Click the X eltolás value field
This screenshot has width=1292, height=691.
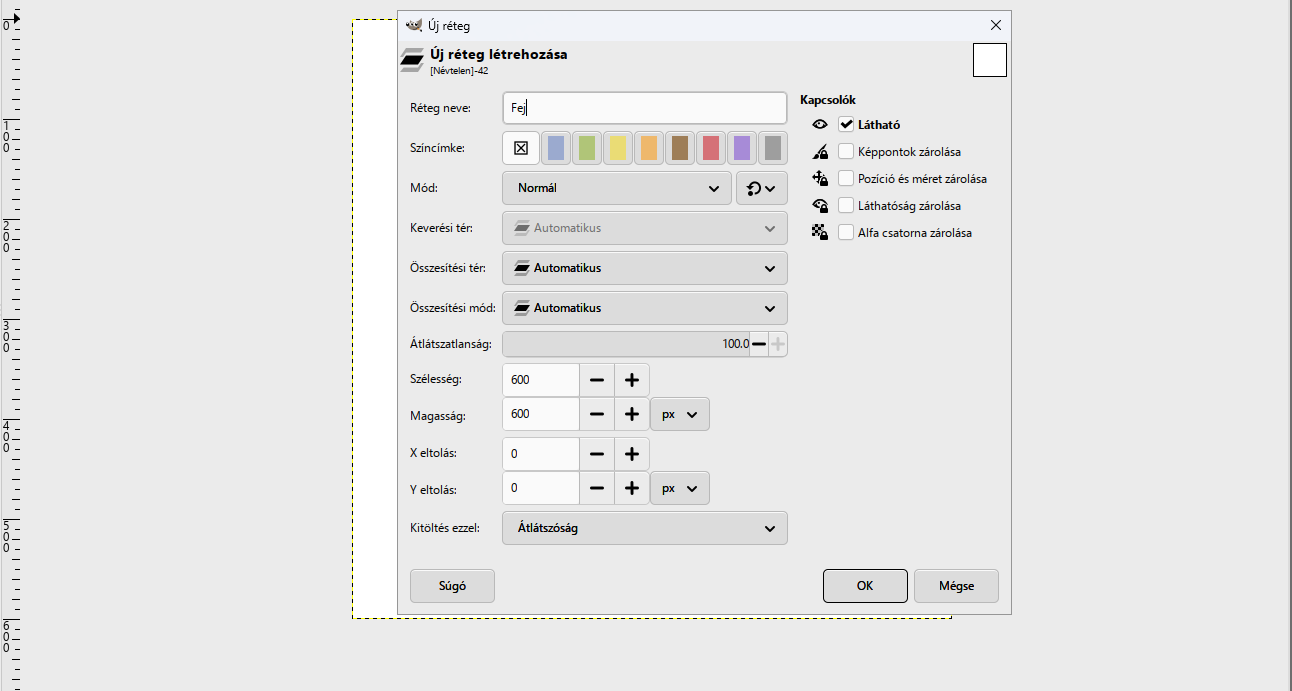click(540, 454)
